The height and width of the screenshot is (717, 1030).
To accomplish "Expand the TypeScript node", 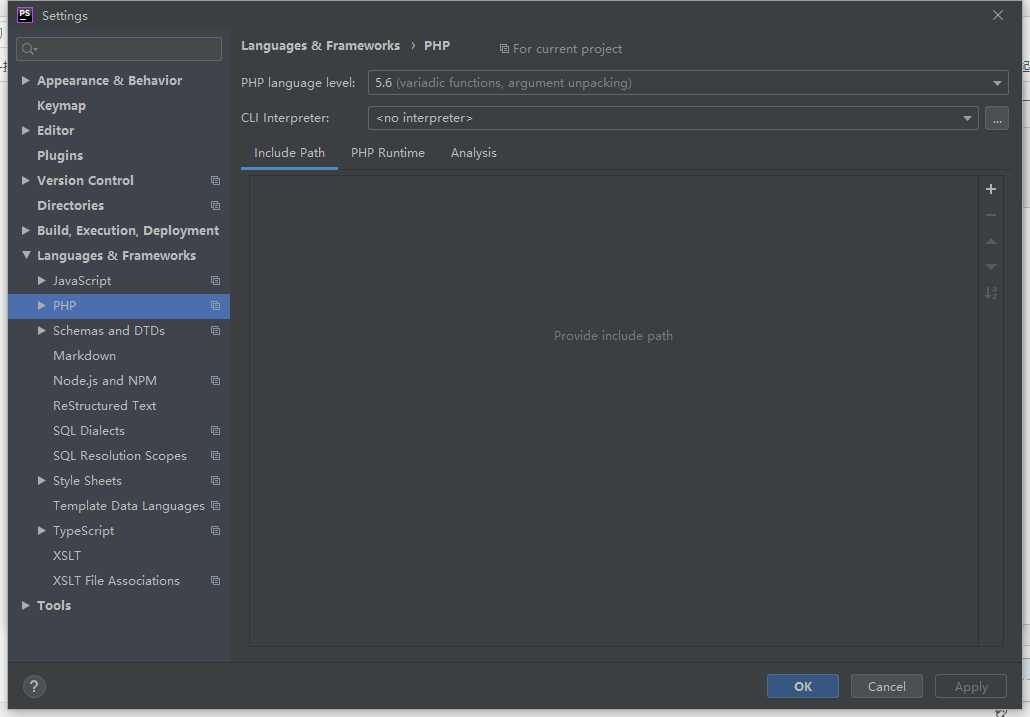I will (x=41, y=531).
